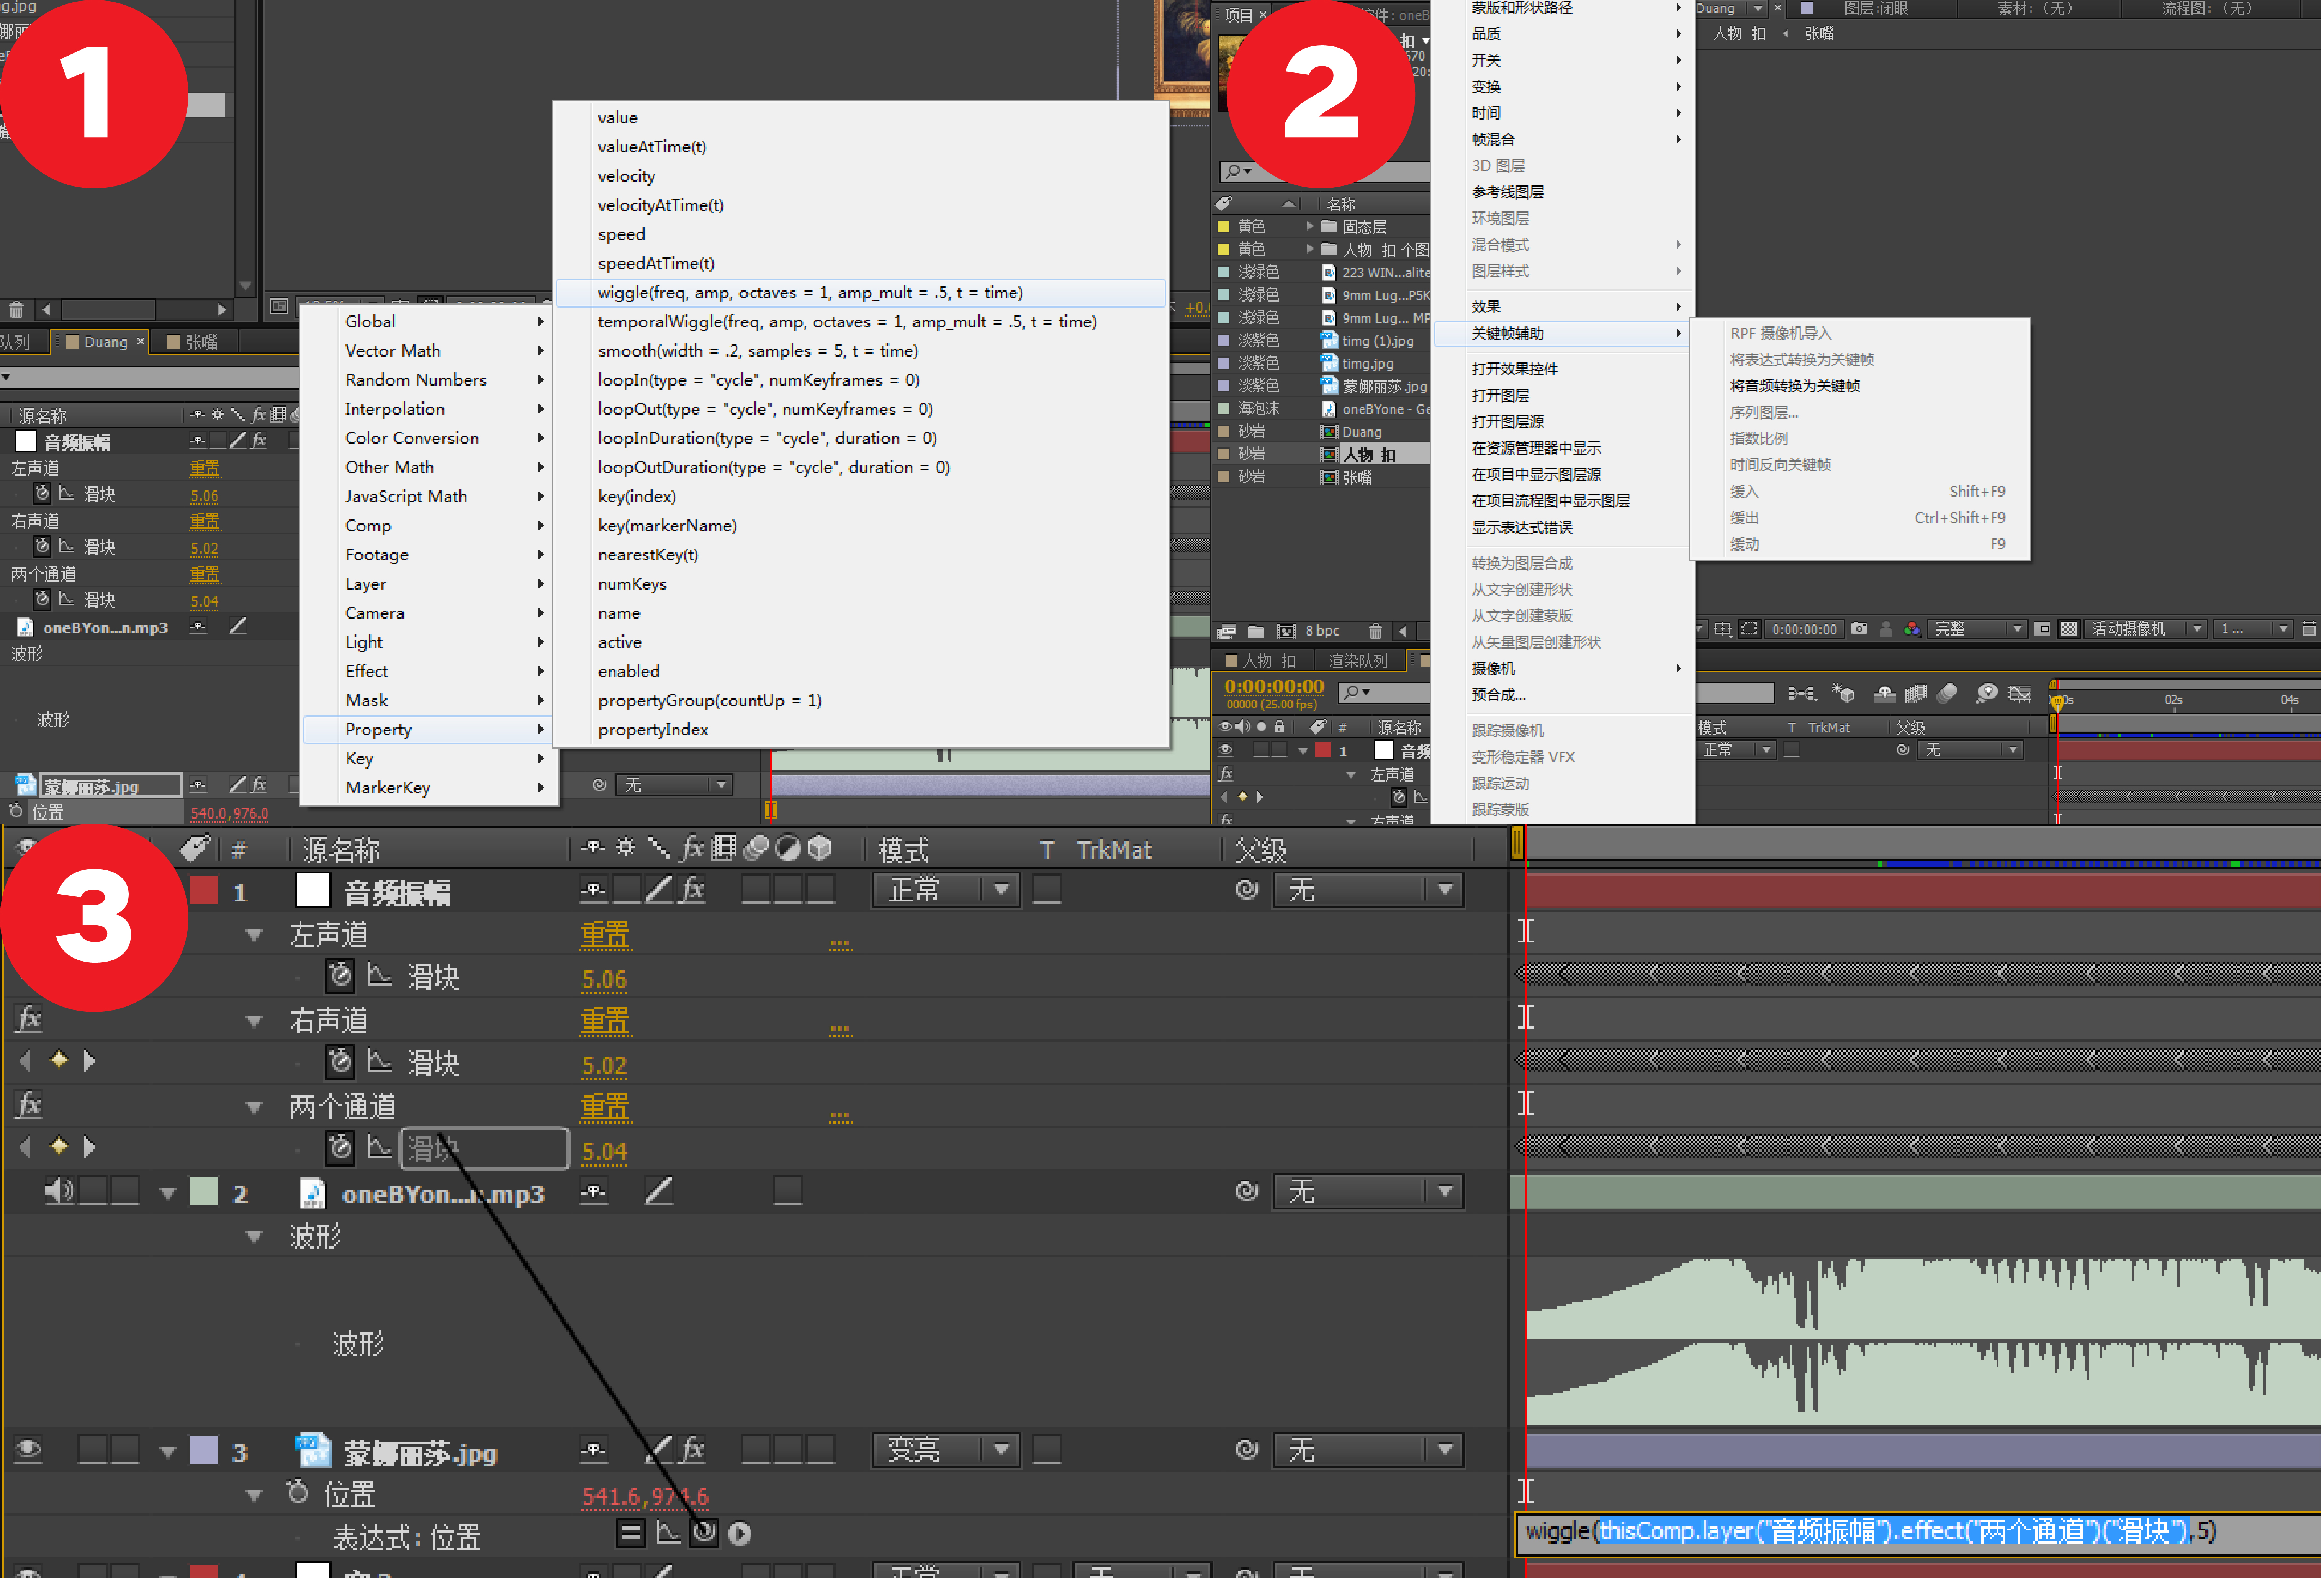
Task: Click parent pick whip for 音频振幅 layer, bottom timeline
Action: click(x=1247, y=889)
